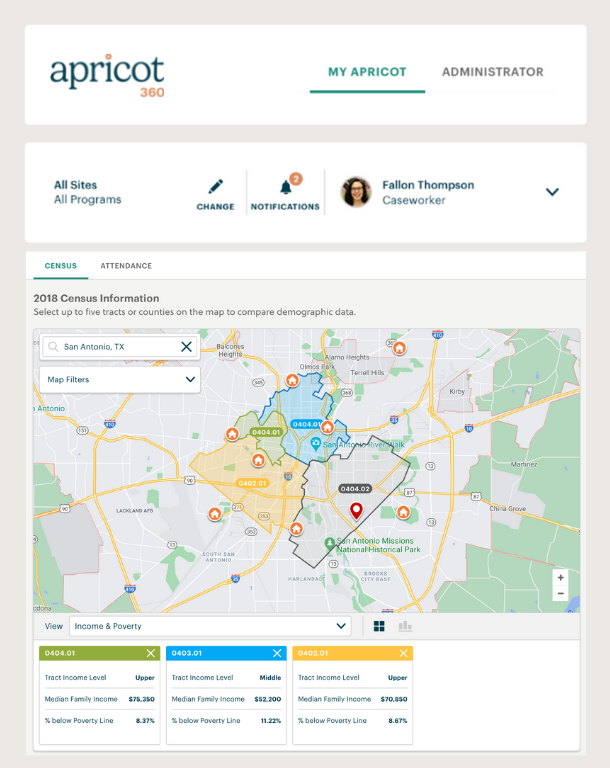Expand the user profile chevron menu
610x768 pixels.
pos(552,192)
